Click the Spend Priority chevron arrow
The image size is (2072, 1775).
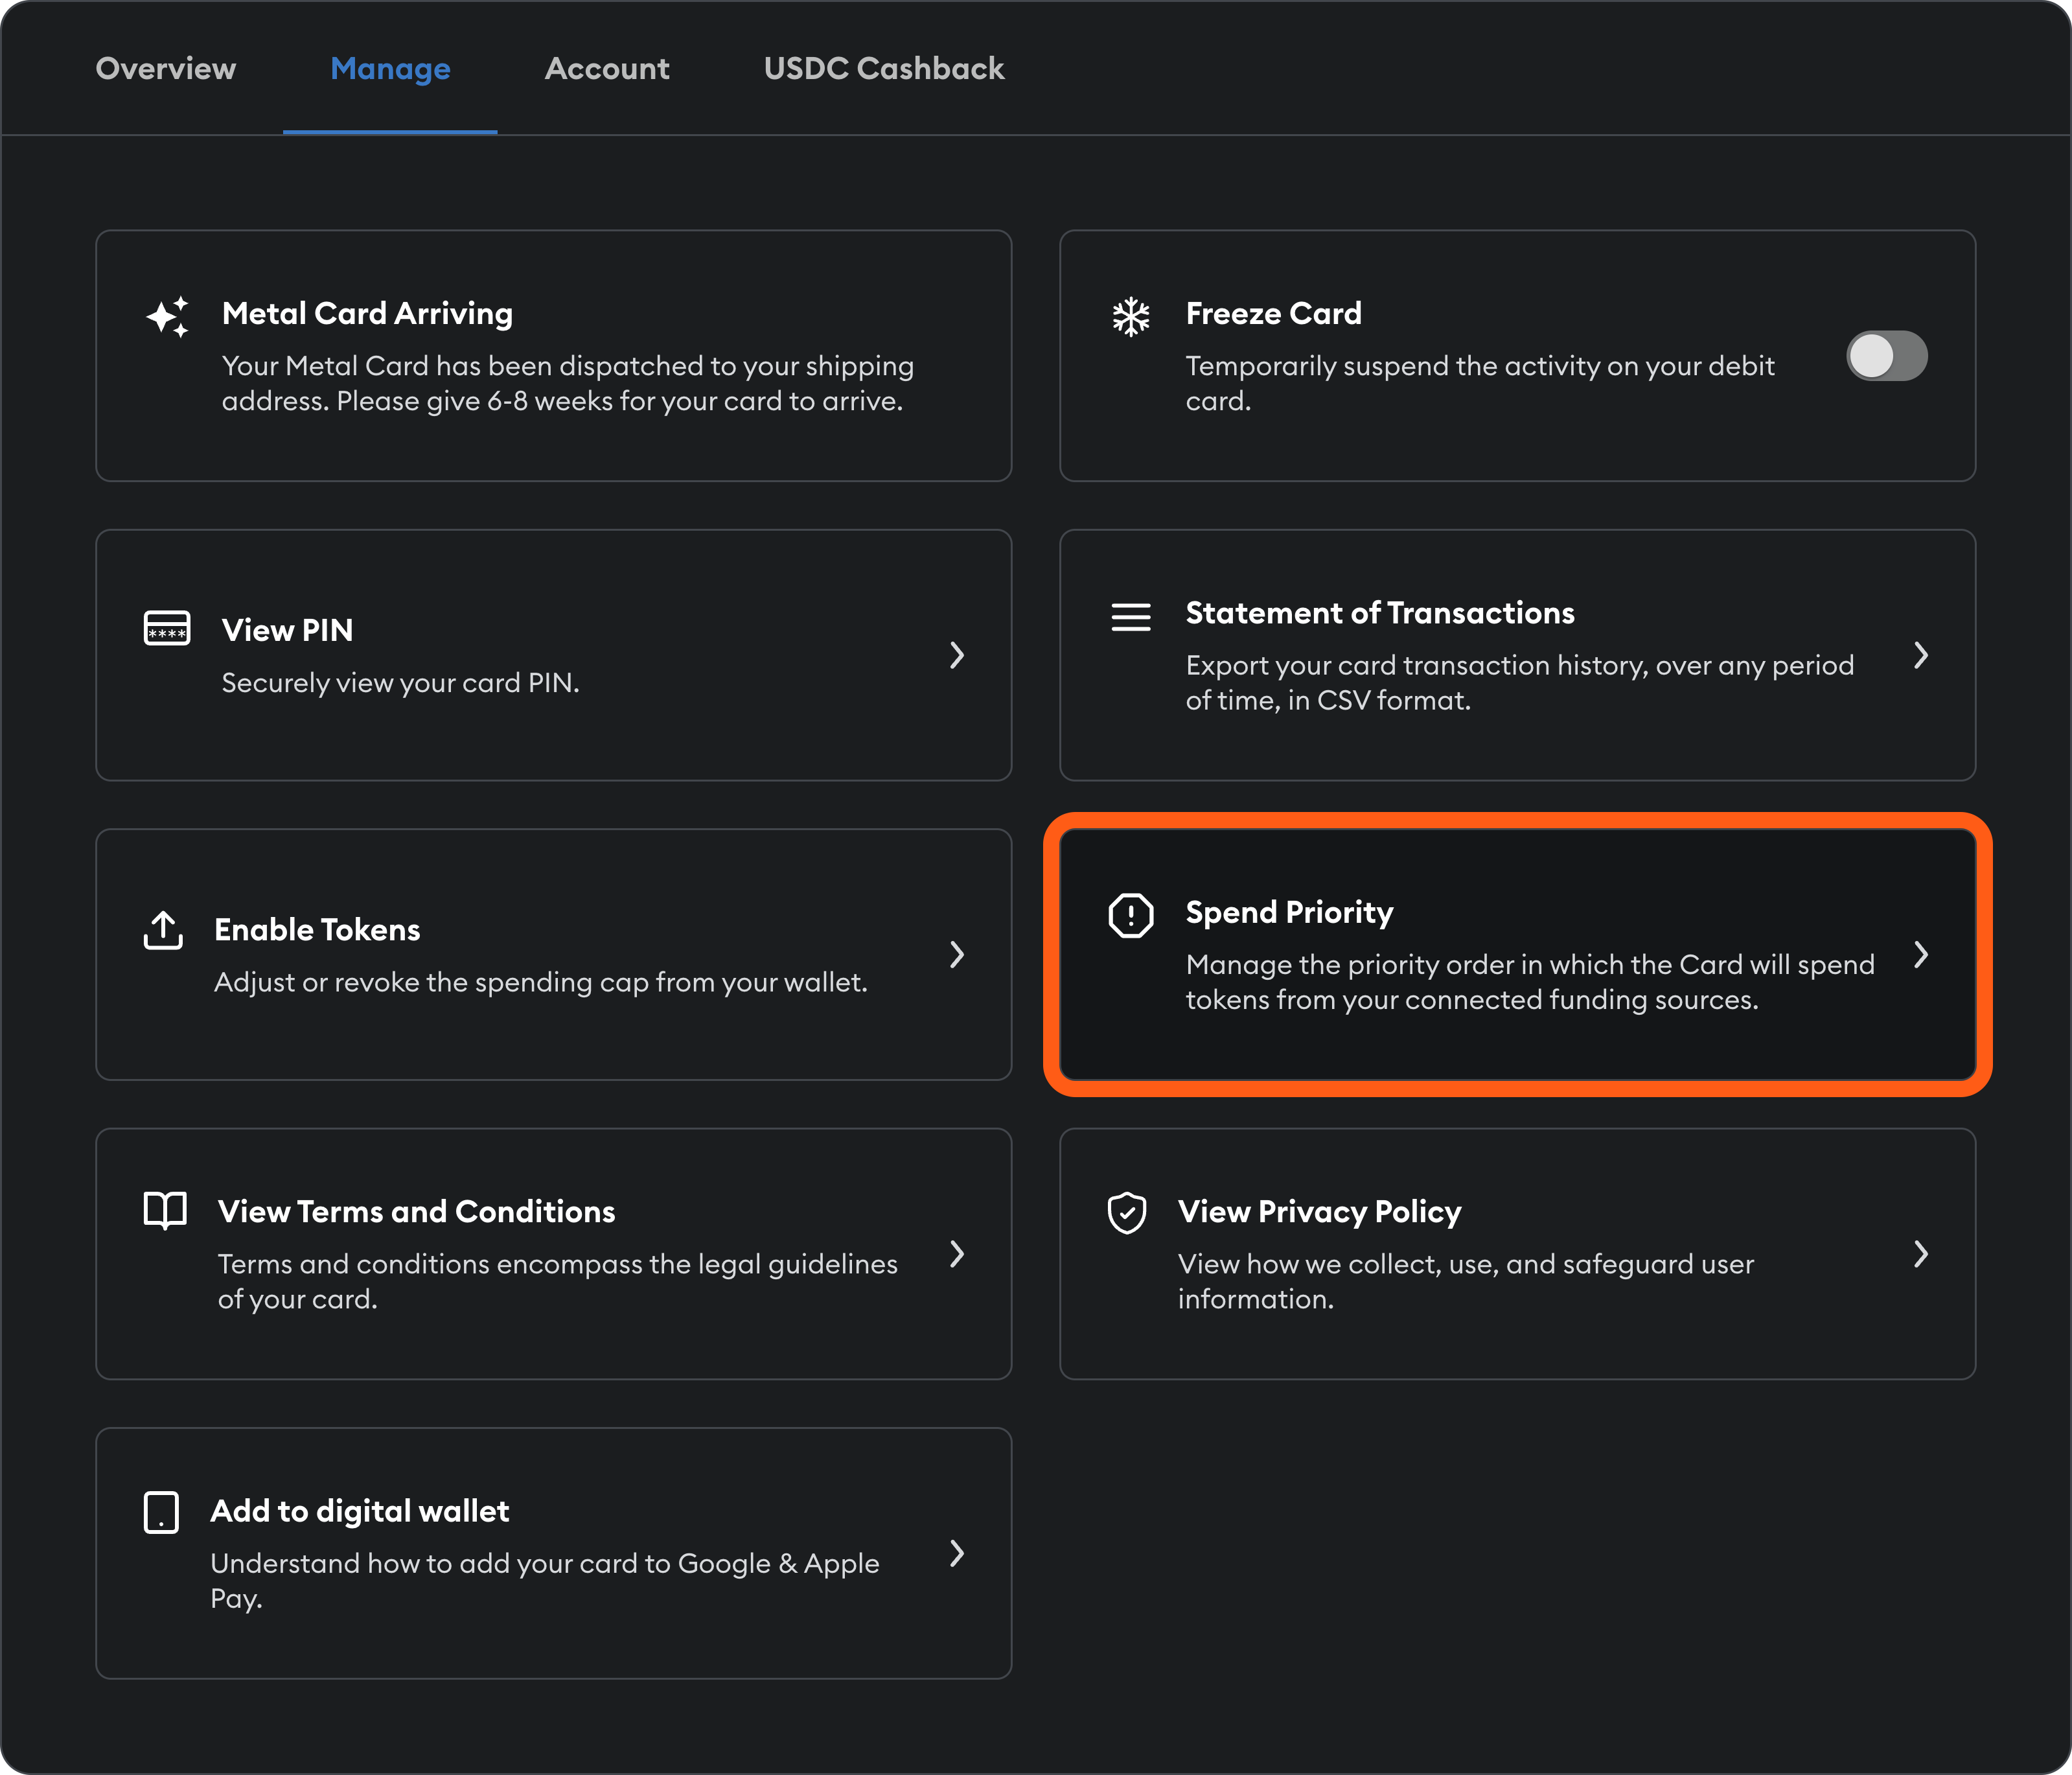pyautogui.click(x=1921, y=954)
